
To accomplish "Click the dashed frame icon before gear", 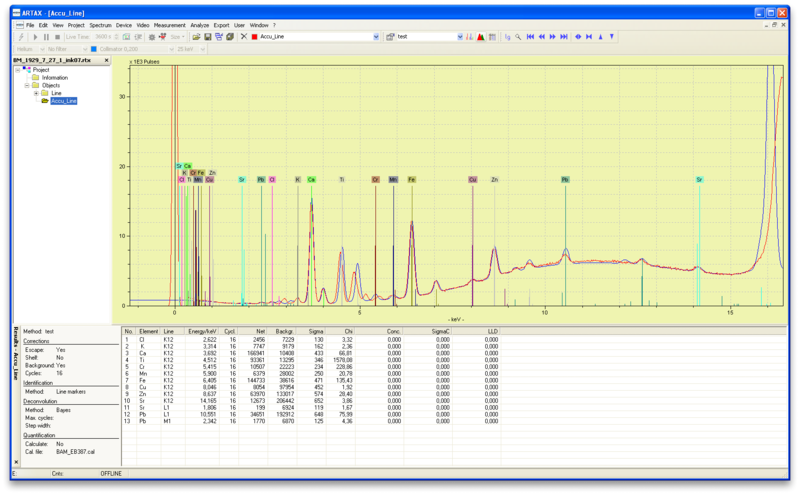I will click(138, 37).
